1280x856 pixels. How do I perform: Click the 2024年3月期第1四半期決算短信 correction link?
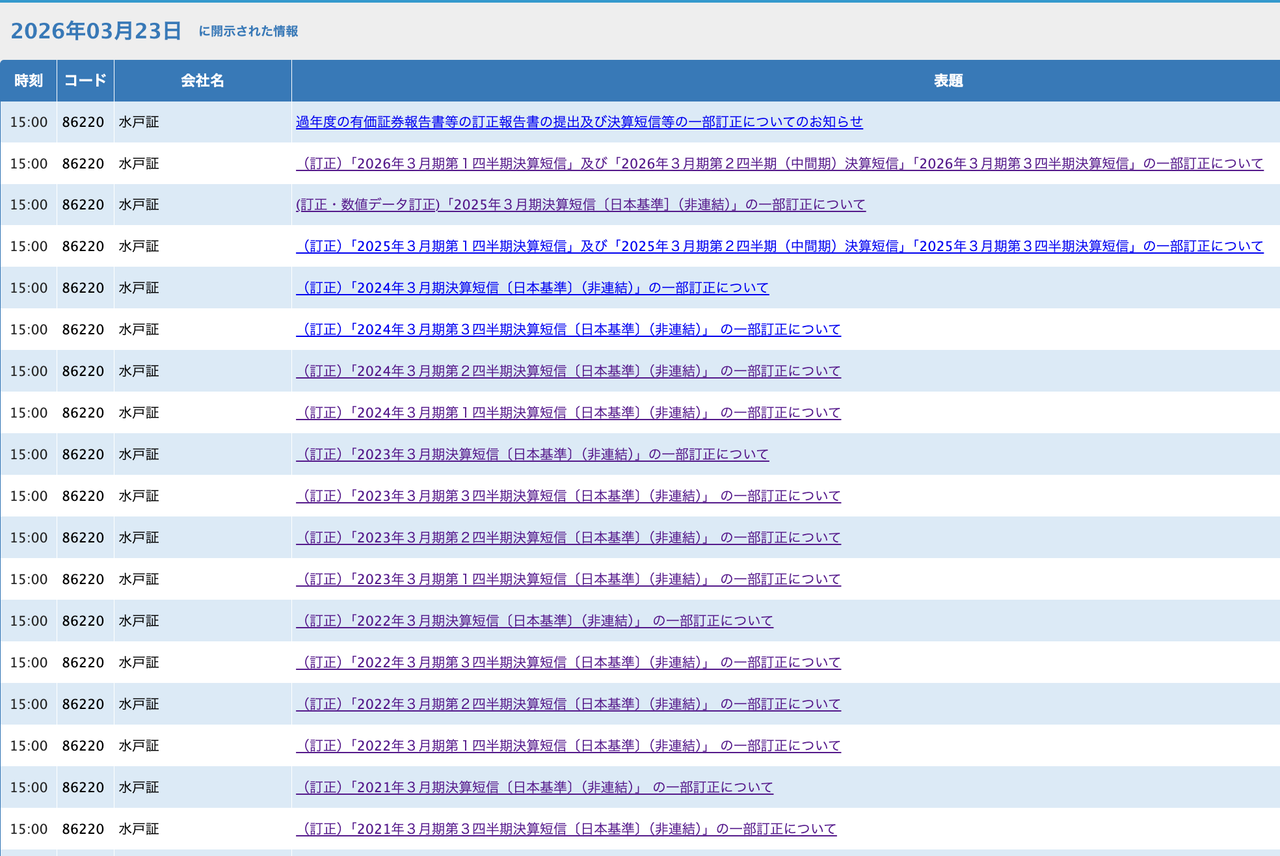[568, 413]
